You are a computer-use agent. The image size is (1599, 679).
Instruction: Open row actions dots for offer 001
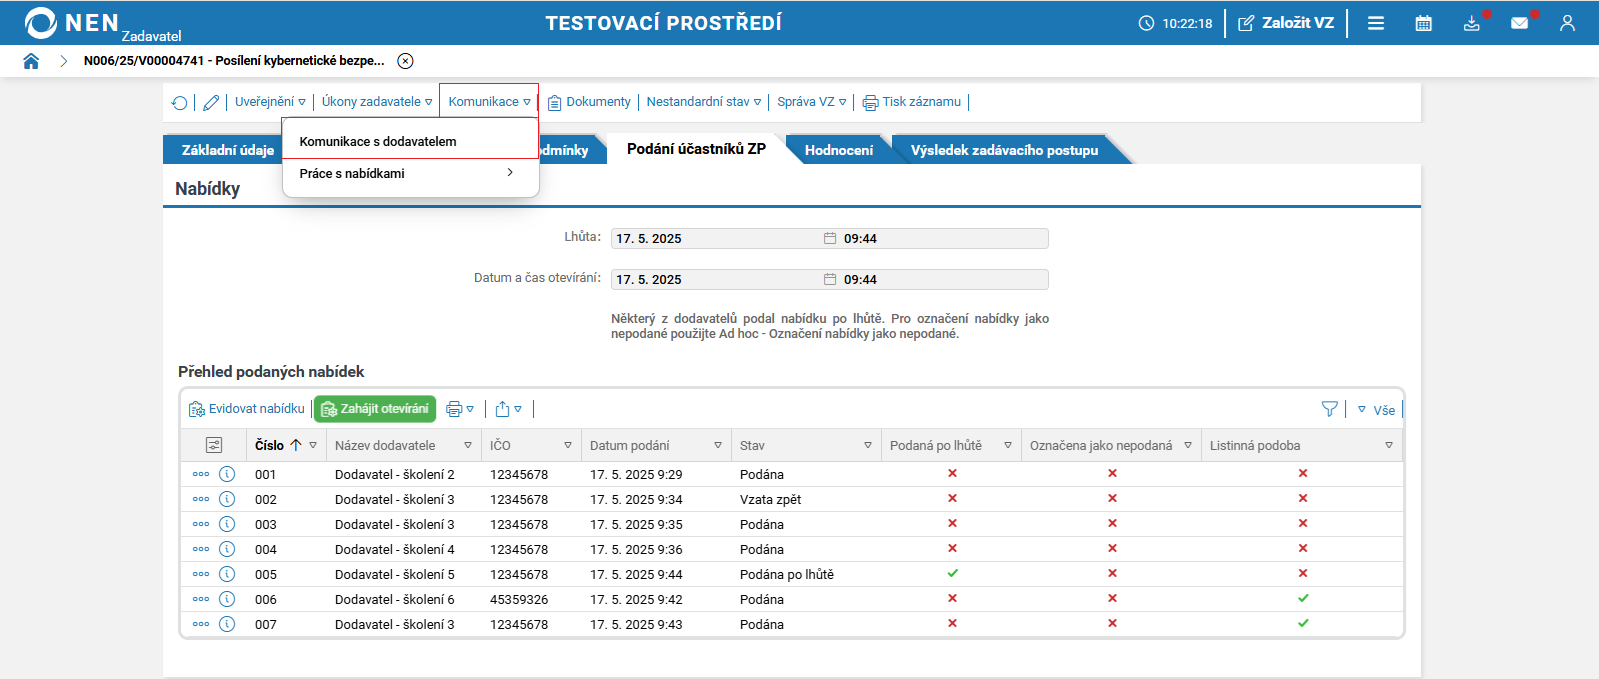point(201,474)
